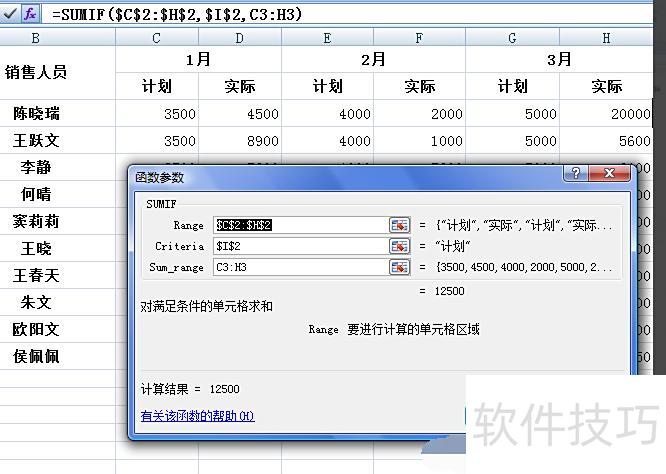This screenshot has height=474, width=666.
Task: Select 计划 cell under 2月
Action: tap(327, 86)
